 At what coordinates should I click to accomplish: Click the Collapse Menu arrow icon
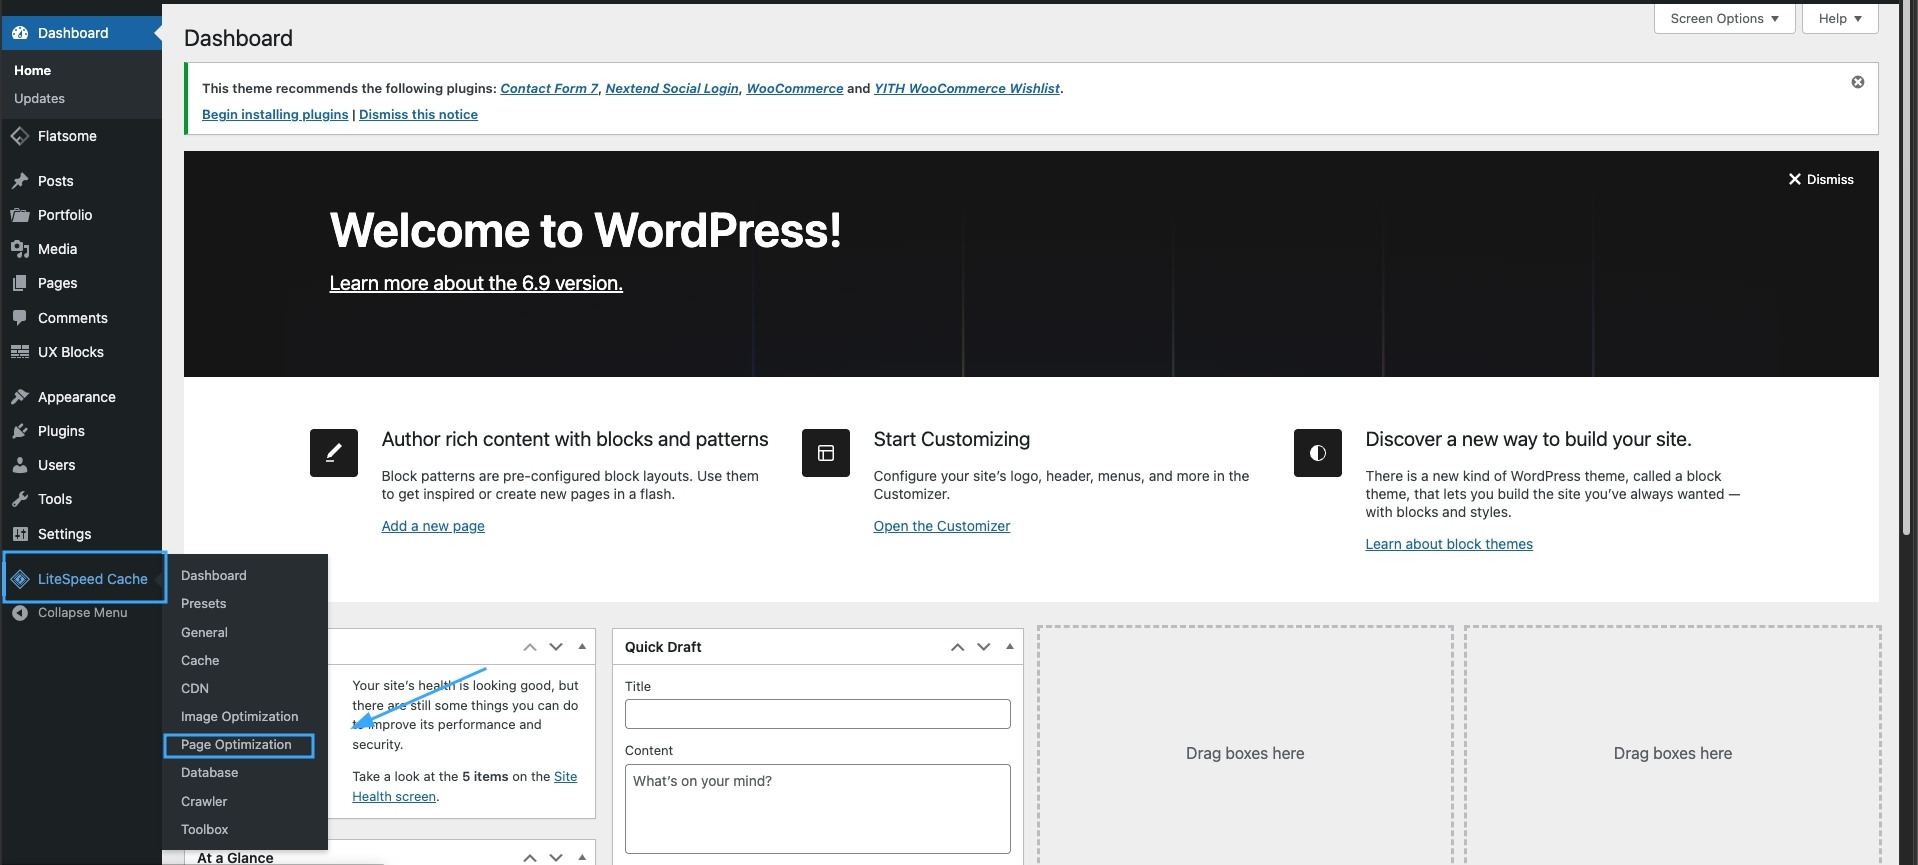click(x=20, y=613)
